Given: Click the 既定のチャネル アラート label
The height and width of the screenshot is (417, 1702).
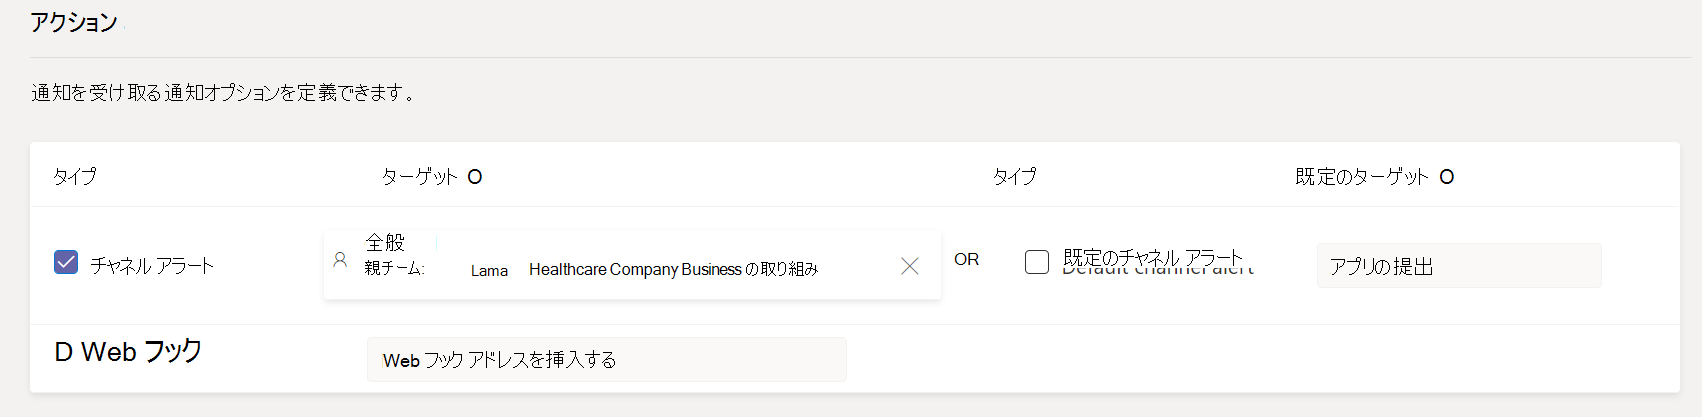Looking at the screenshot, I should 1153,258.
